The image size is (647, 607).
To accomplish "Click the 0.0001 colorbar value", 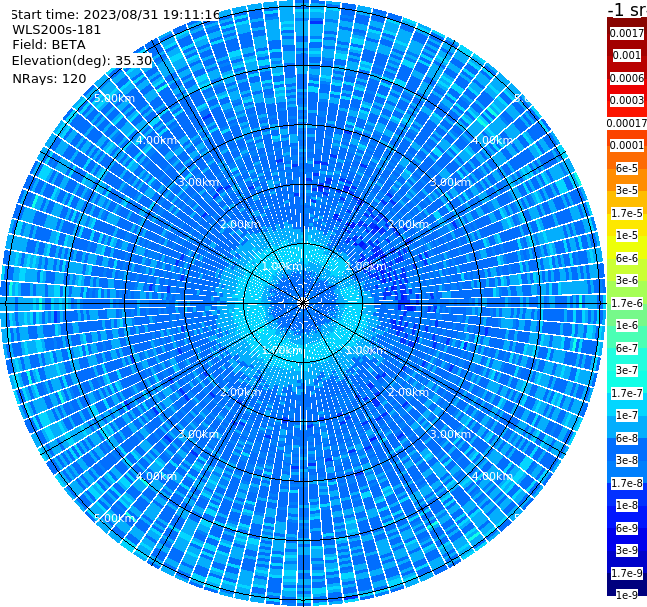I will pyautogui.click(x=627, y=146).
